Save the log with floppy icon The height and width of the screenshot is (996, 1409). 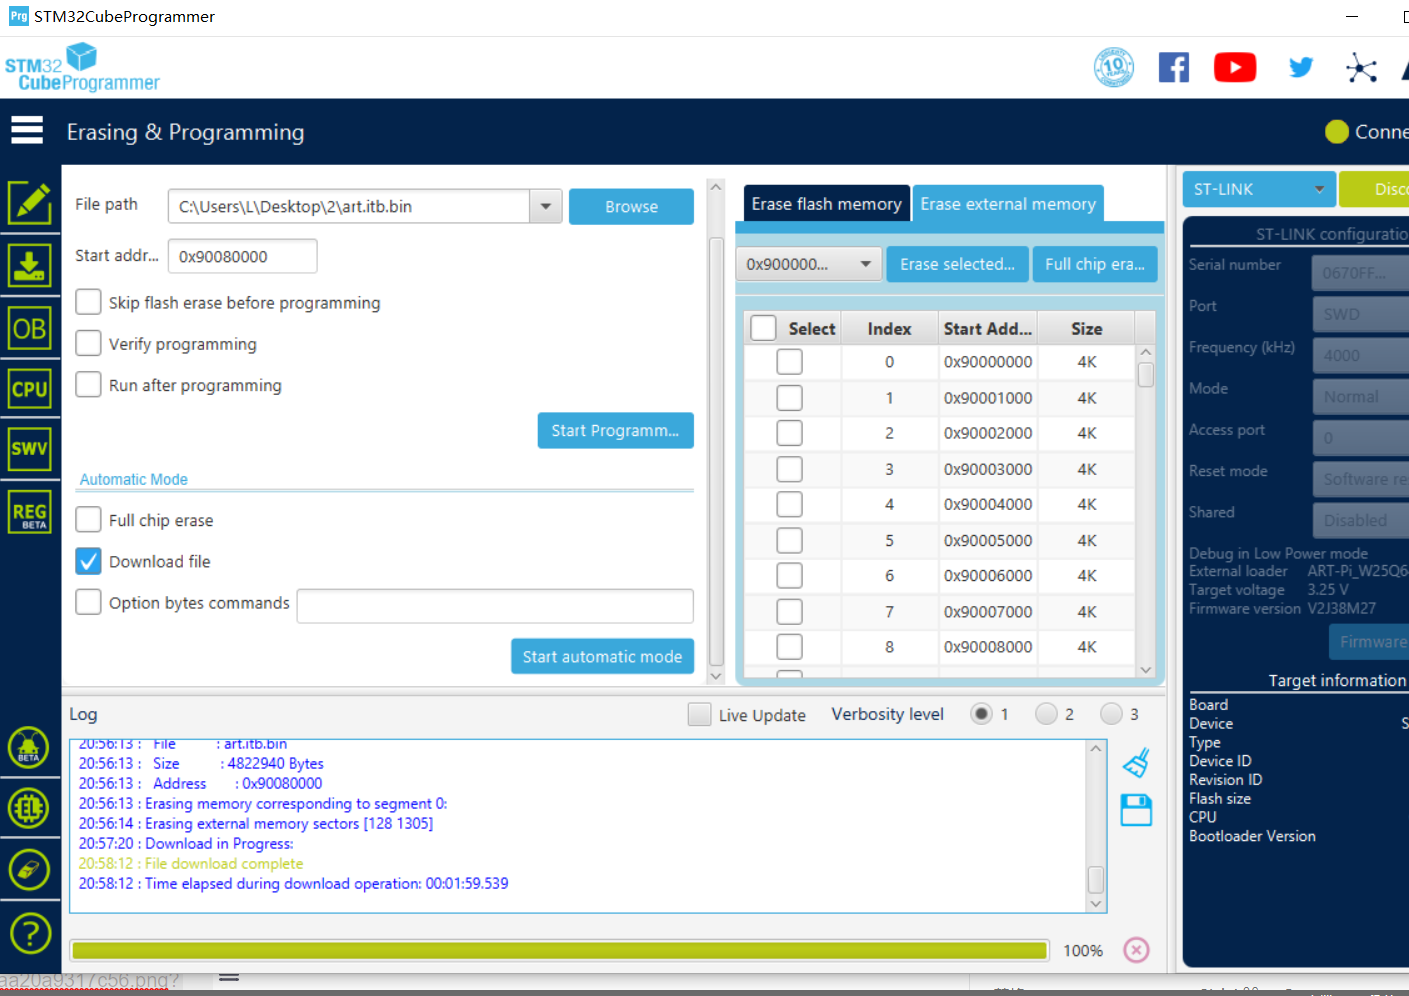1137,810
